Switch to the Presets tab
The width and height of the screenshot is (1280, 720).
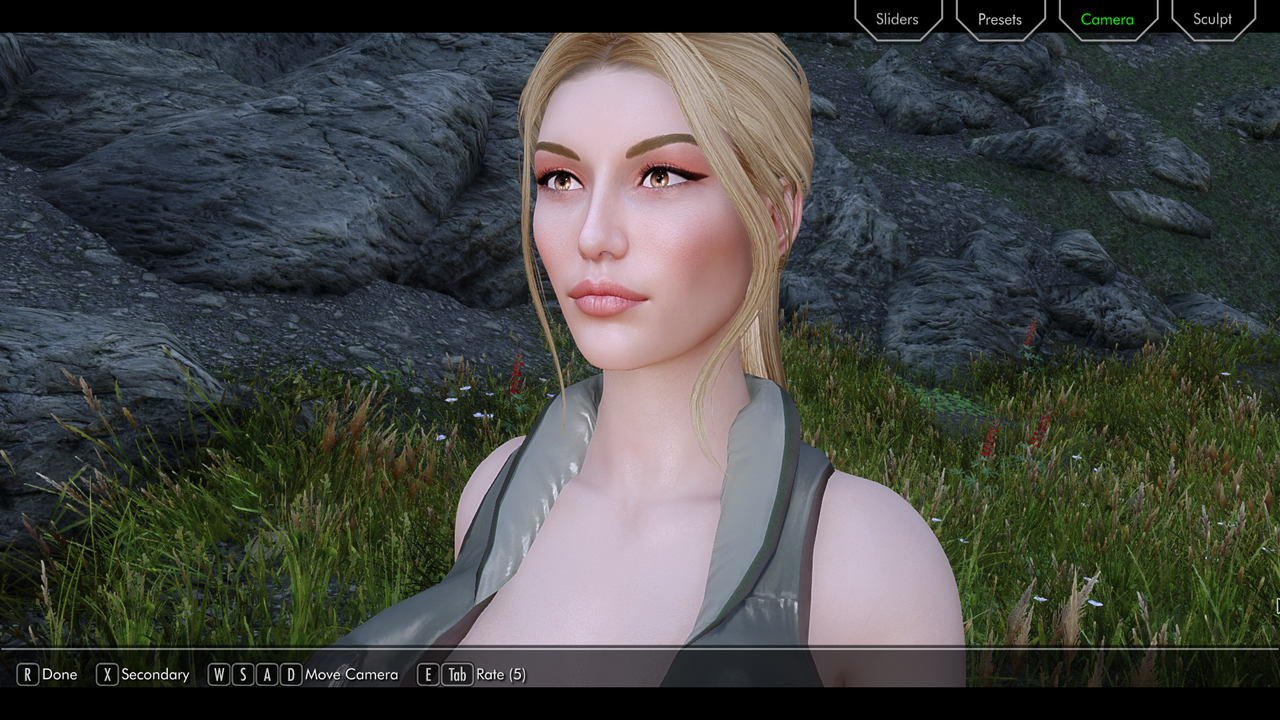pos(1000,19)
